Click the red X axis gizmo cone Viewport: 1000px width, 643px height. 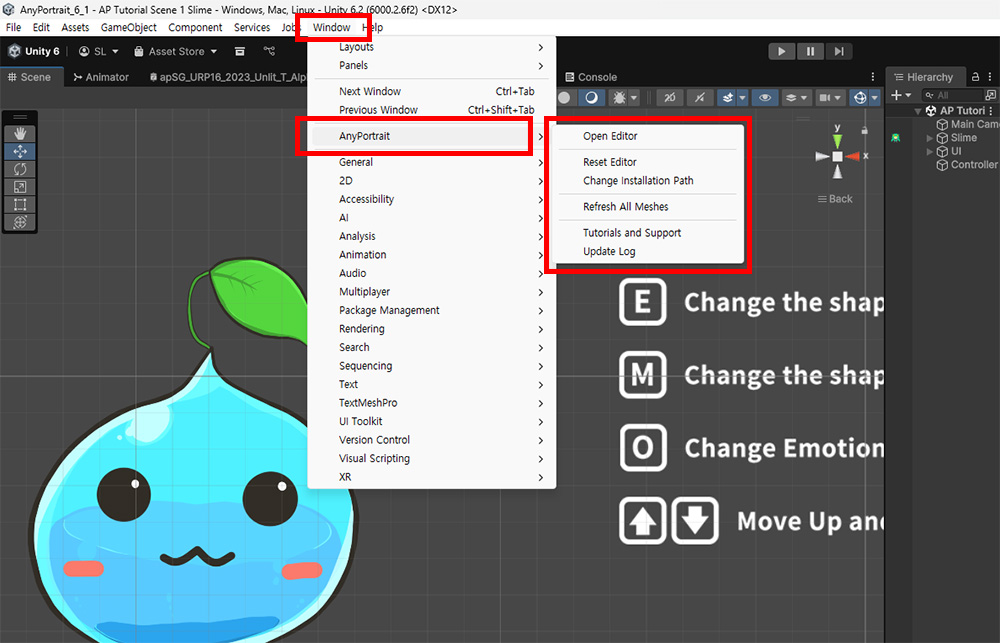coord(852,156)
